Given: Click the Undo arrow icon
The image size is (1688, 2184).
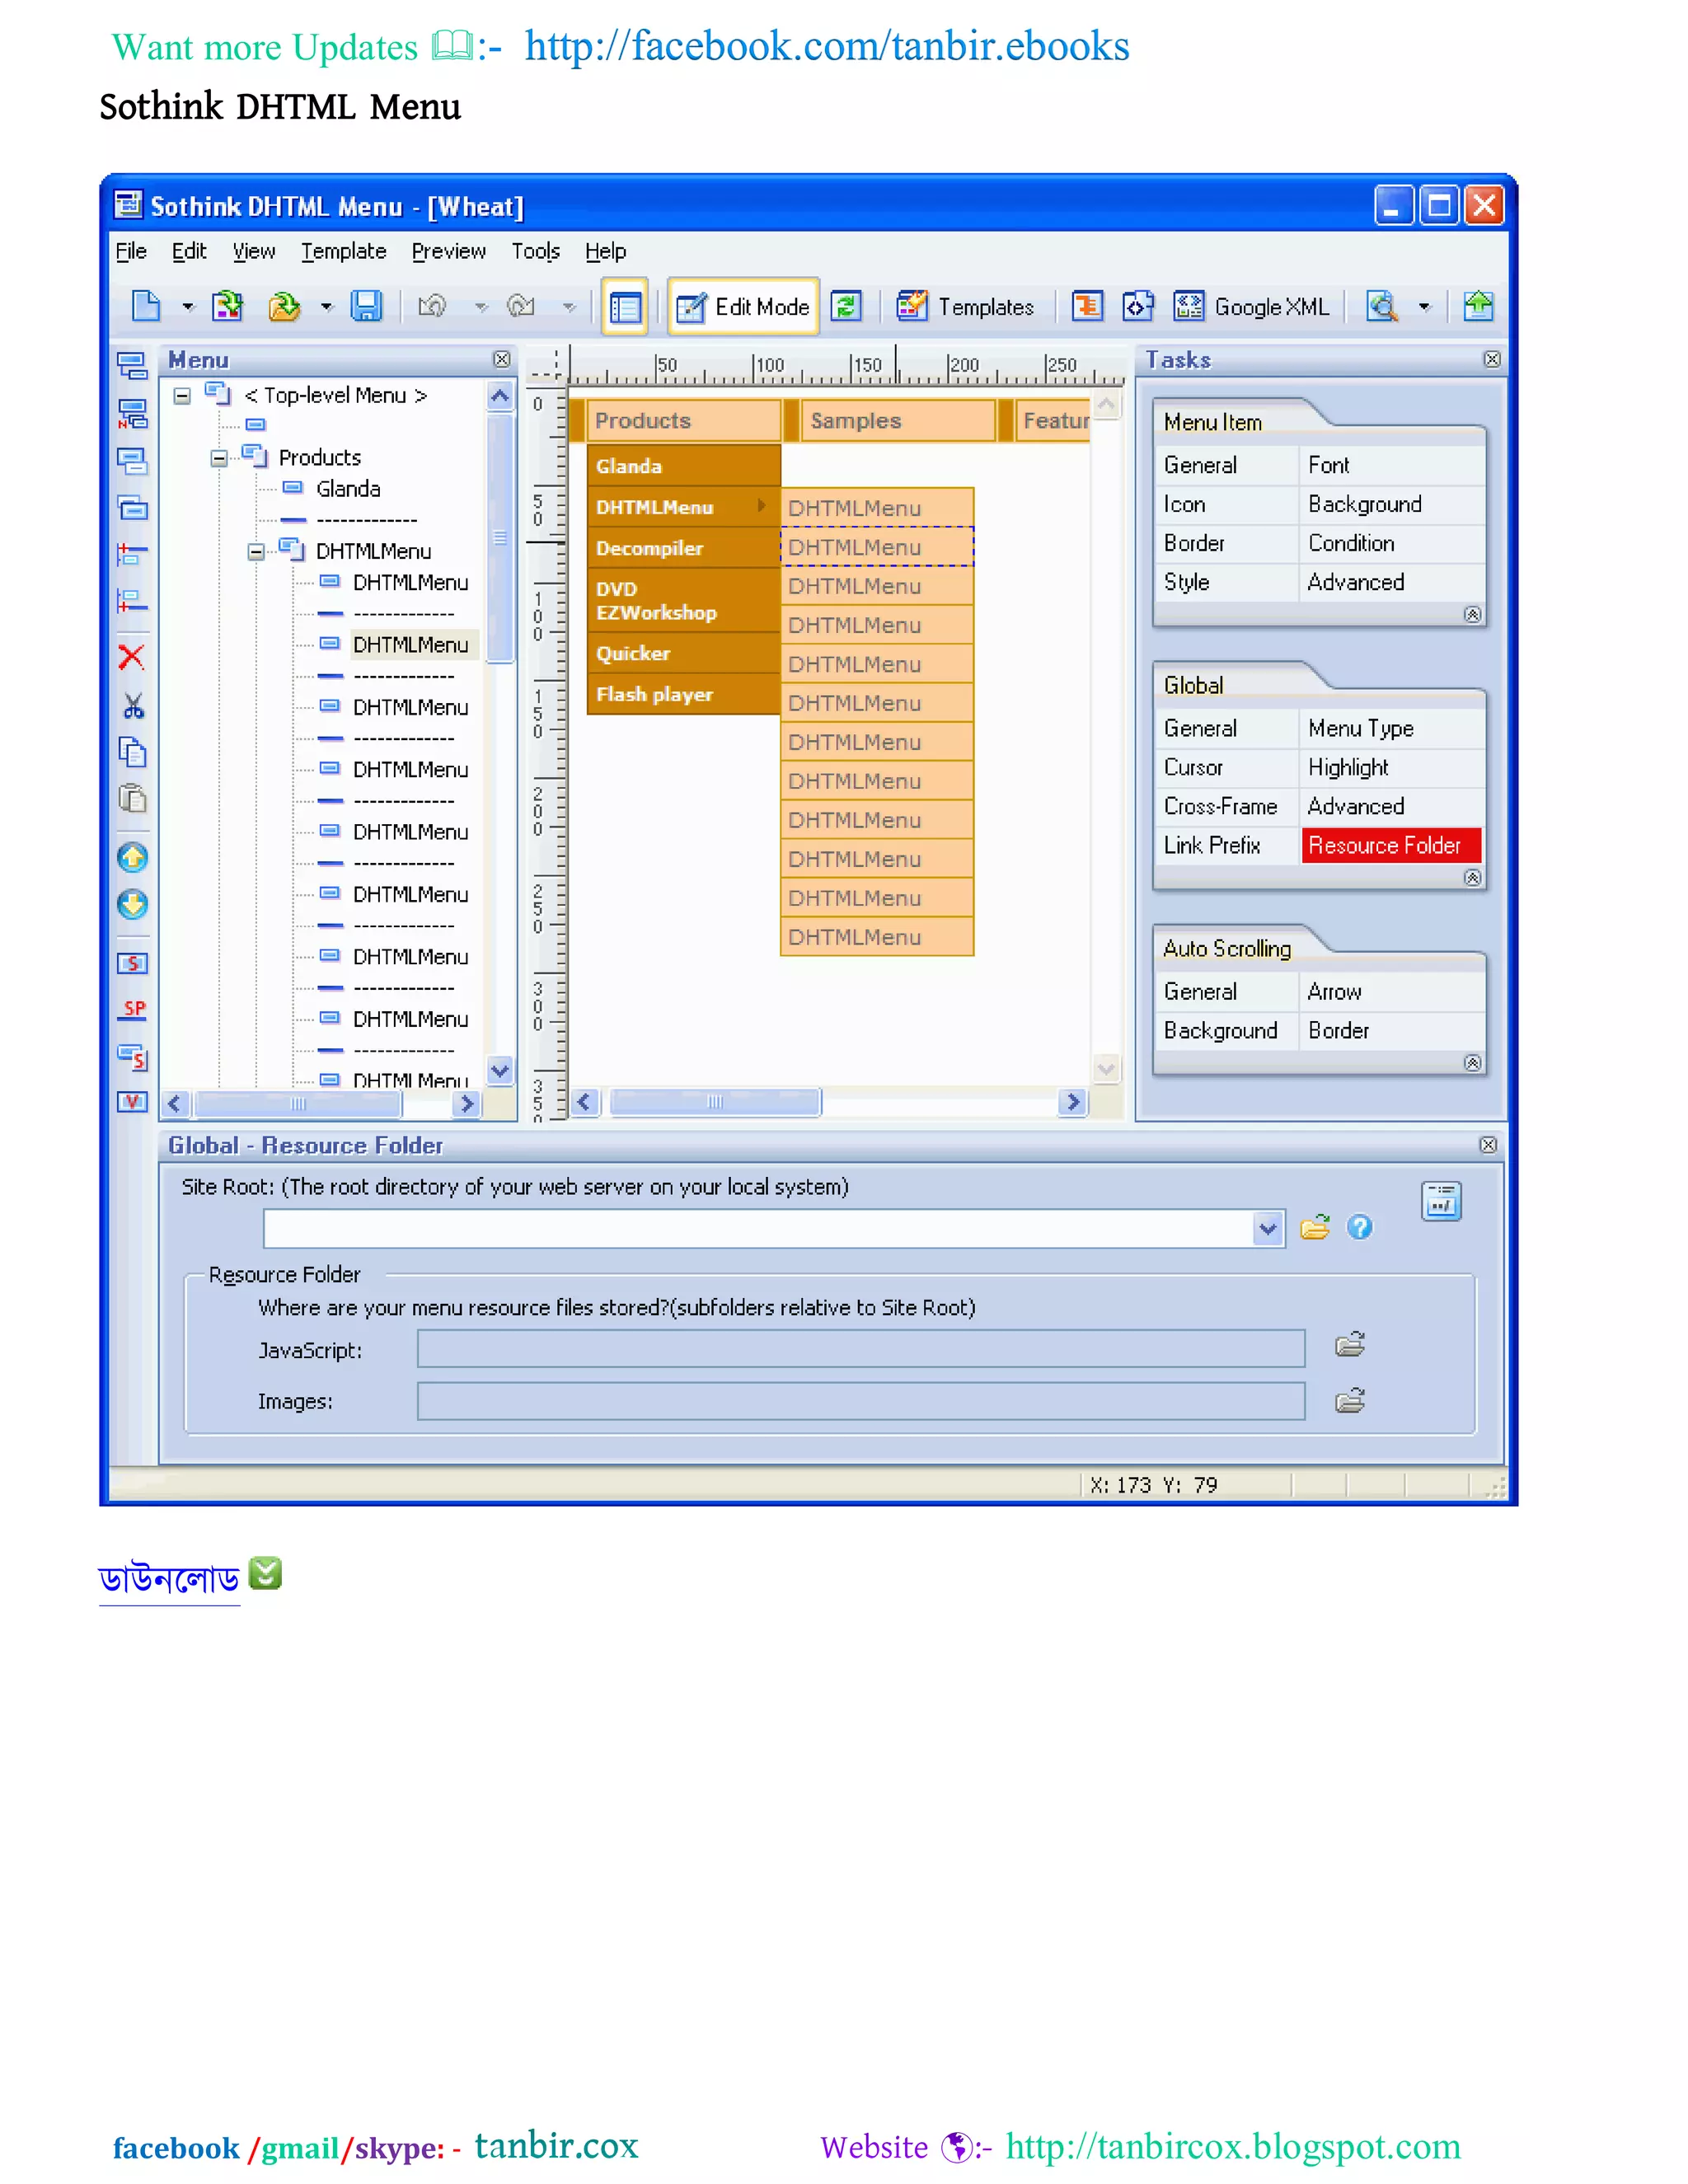Looking at the screenshot, I should tap(432, 306).
